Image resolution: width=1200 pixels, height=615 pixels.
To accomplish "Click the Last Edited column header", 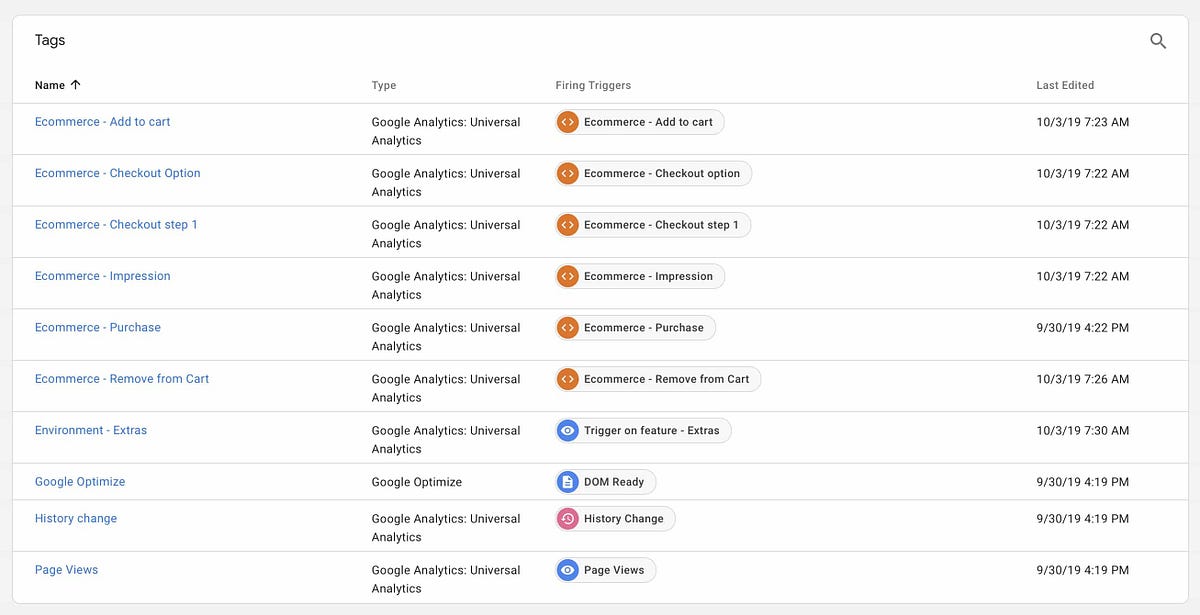I will click(1065, 86).
